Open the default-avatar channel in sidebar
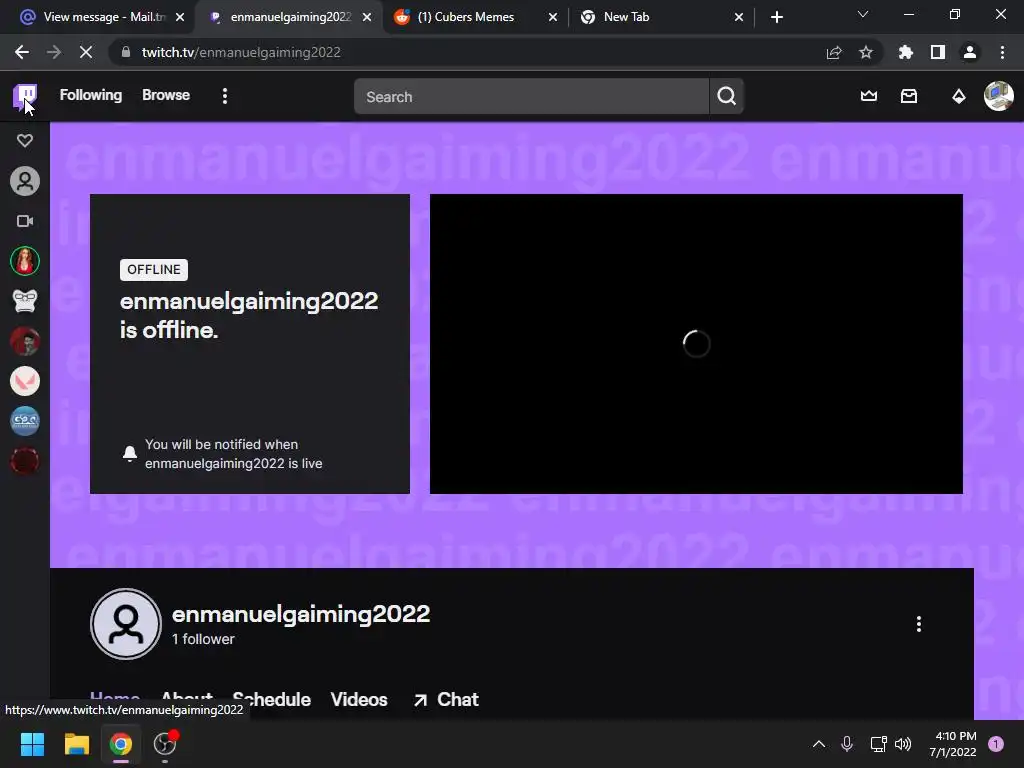The width and height of the screenshot is (1024, 768). click(25, 181)
